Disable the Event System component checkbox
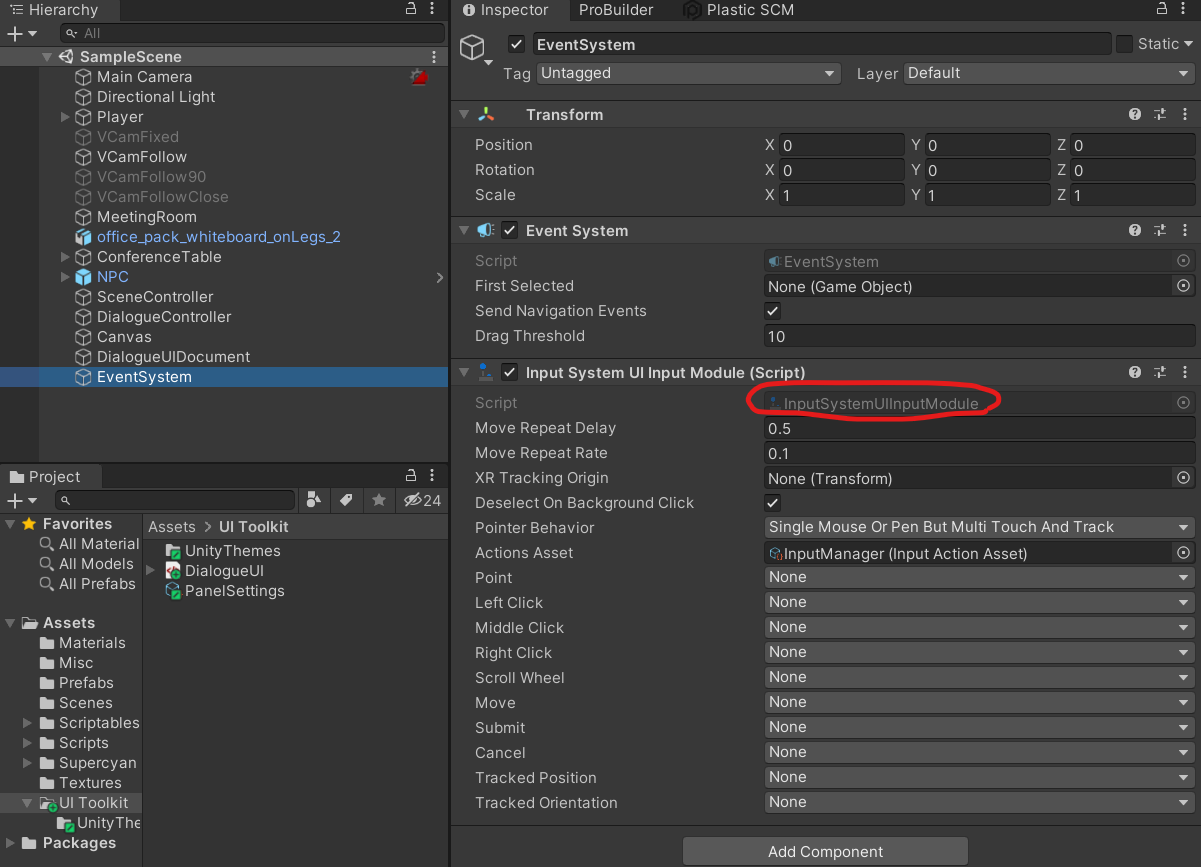The image size is (1201, 867). (510, 231)
